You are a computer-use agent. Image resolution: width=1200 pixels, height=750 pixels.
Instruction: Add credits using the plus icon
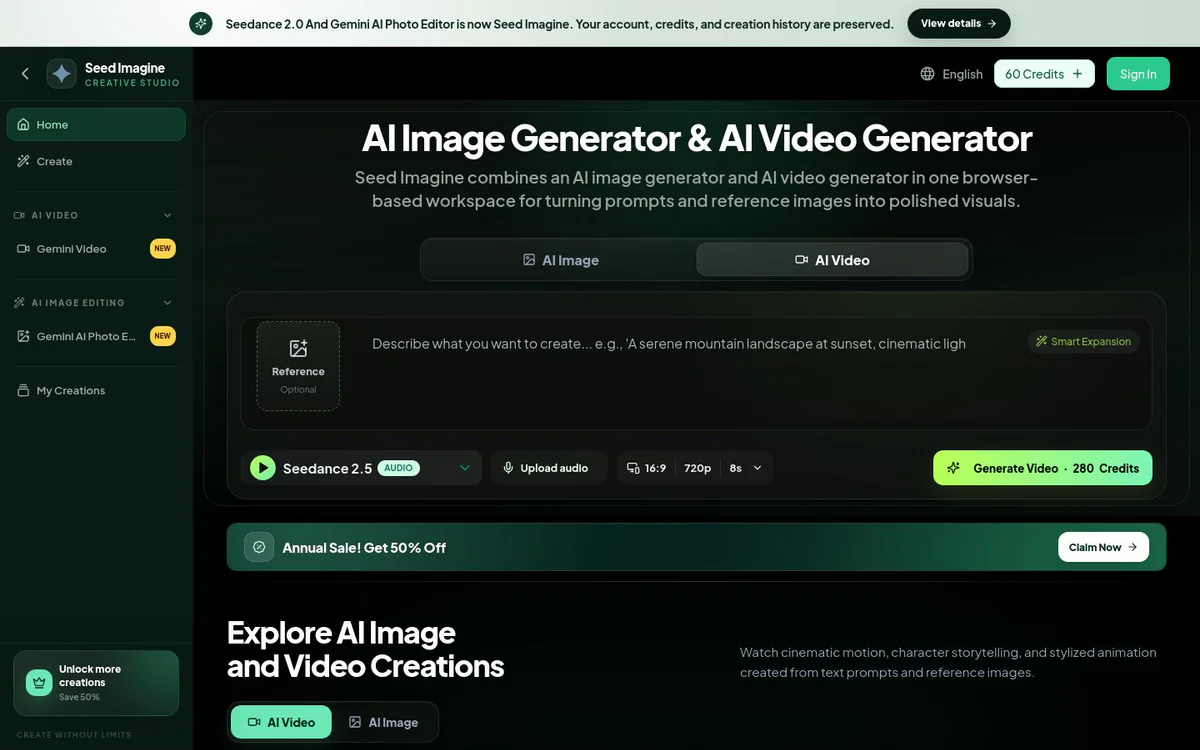1077,74
